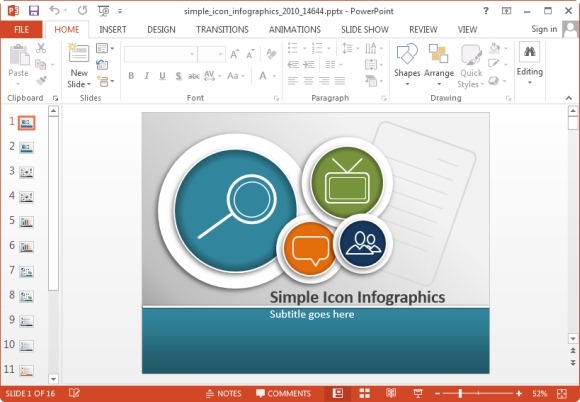Switch to the ANIMATIONS tab

pyautogui.click(x=295, y=30)
